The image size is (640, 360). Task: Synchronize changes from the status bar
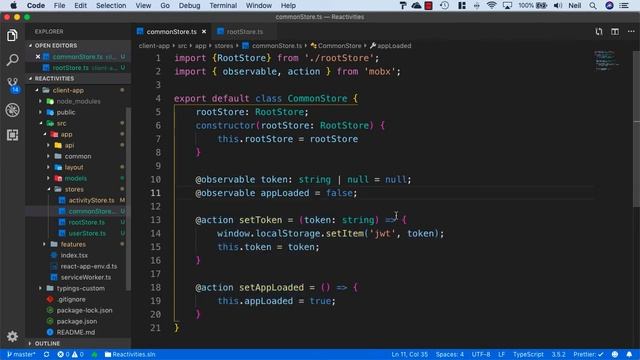click(47, 354)
